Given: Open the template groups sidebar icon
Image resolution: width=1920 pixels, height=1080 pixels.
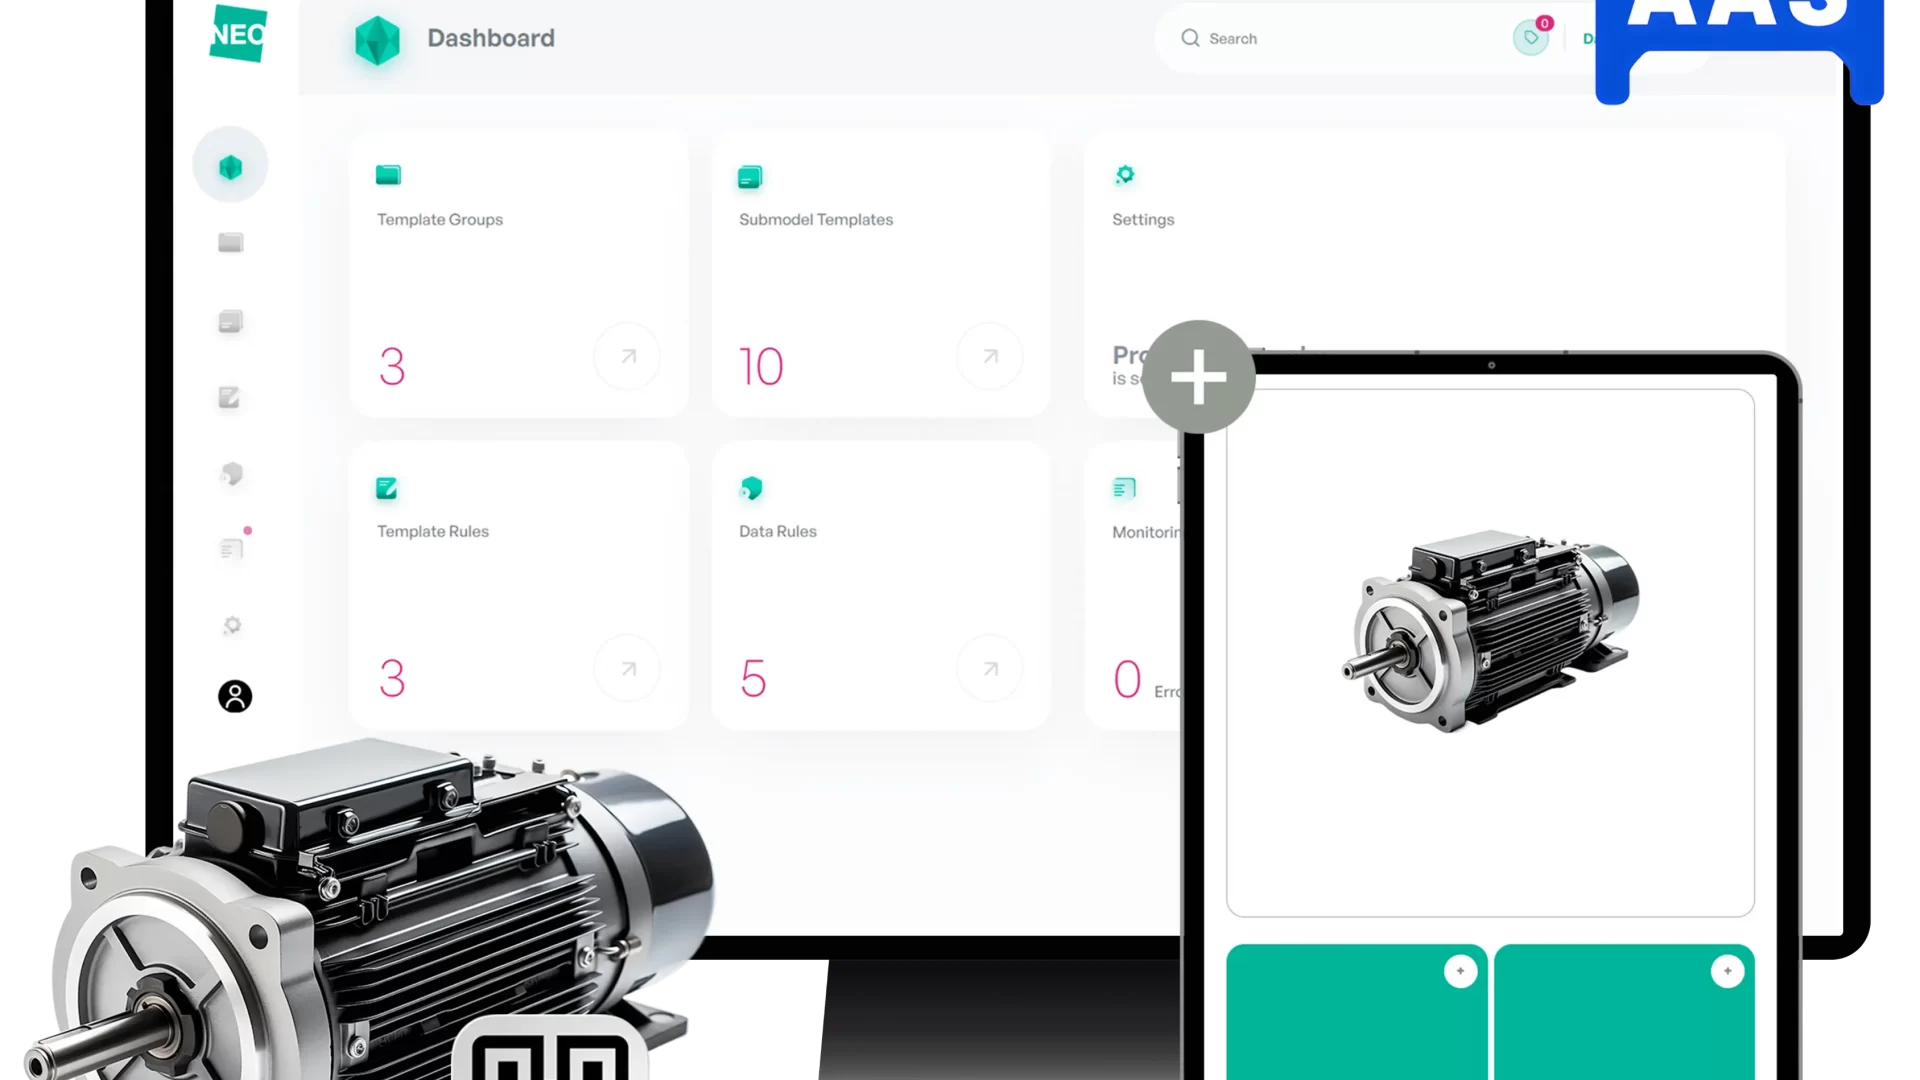Looking at the screenshot, I should pyautogui.click(x=231, y=243).
